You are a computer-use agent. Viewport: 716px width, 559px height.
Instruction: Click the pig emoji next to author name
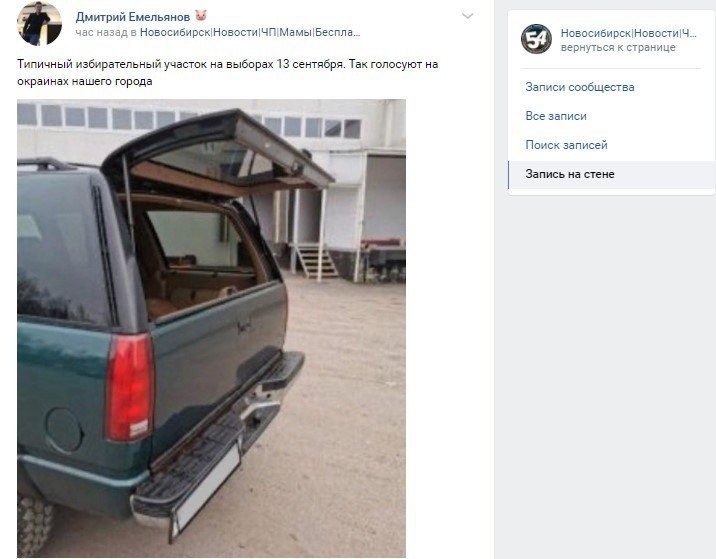tap(201, 16)
